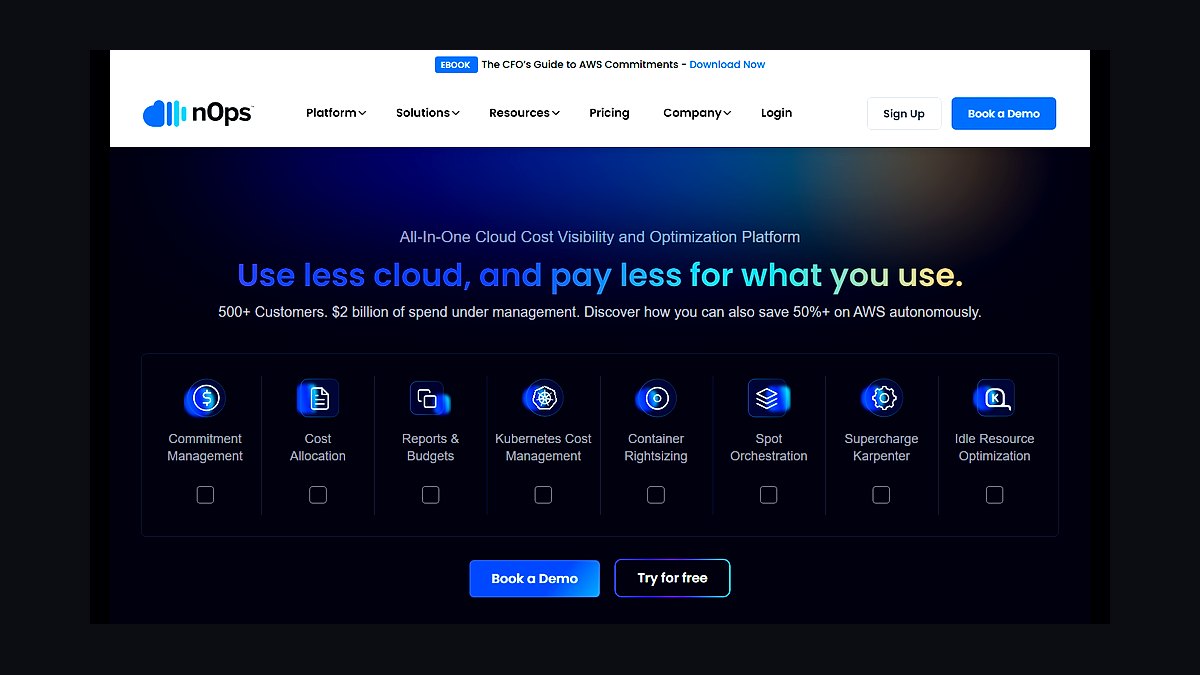This screenshot has height=675, width=1200.
Task: Go to the Pricing page
Action: click(609, 113)
